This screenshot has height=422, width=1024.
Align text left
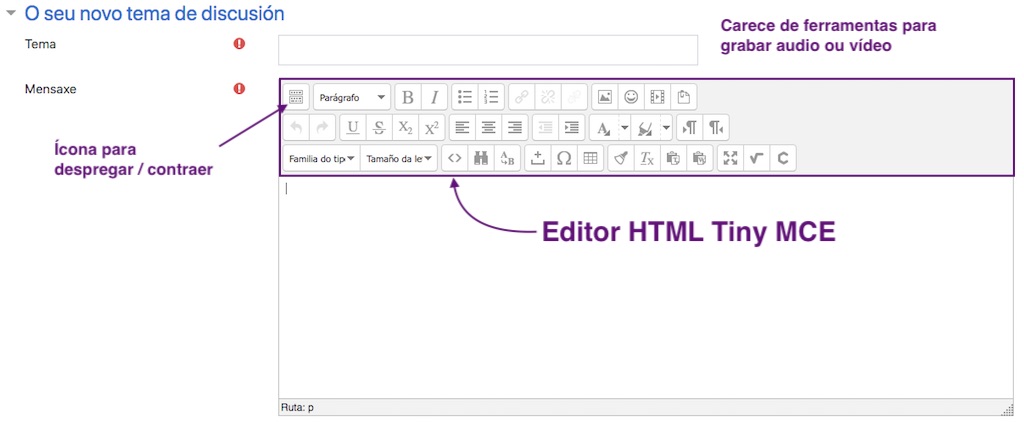coord(462,128)
